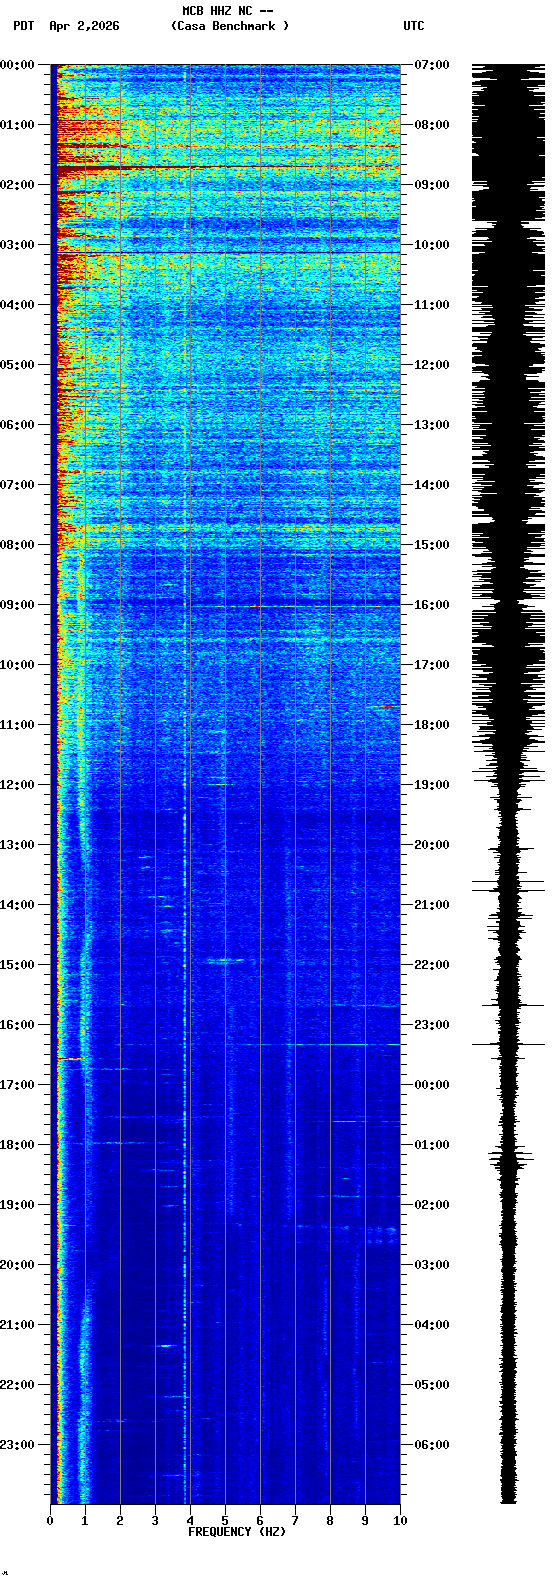Image resolution: width=552 pixels, height=1584 pixels.
Task: Click the frequency axis value 4
Action: point(190,1521)
